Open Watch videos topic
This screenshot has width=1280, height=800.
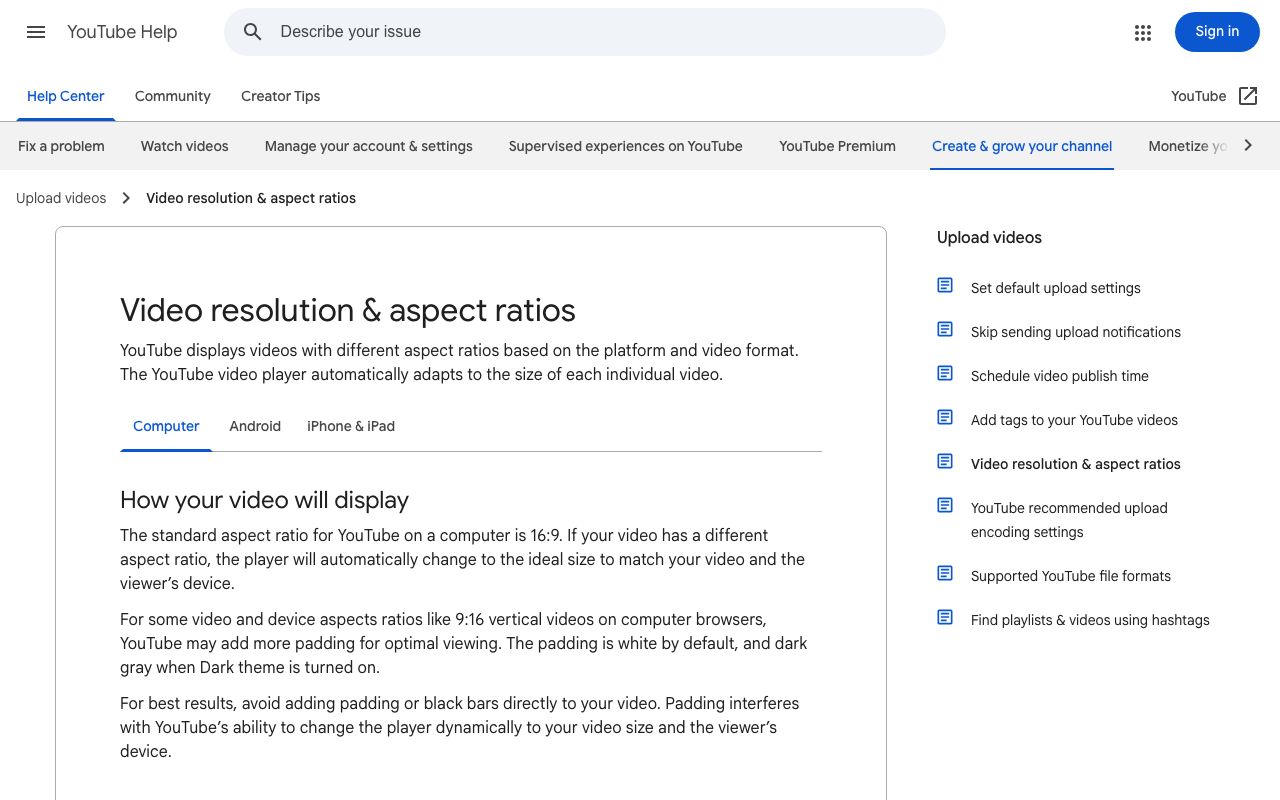[x=185, y=146]
